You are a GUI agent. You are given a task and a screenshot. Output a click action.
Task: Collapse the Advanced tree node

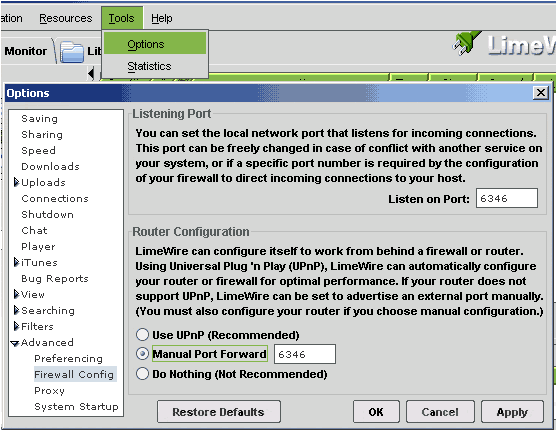tap(15, 343)
